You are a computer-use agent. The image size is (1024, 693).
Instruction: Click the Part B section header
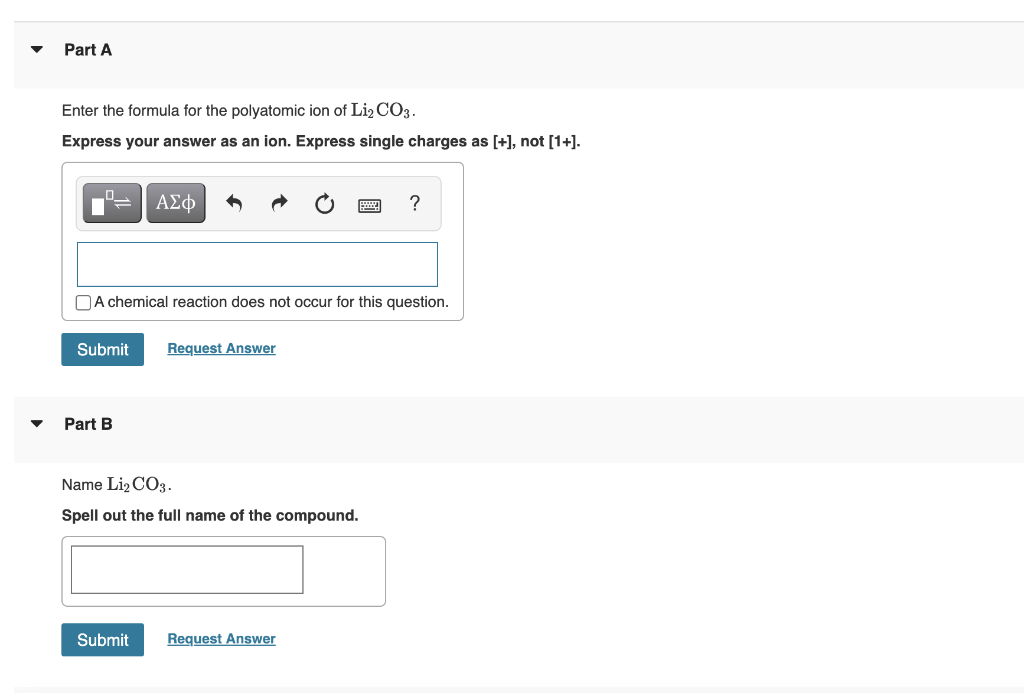(x=88, y=423)
